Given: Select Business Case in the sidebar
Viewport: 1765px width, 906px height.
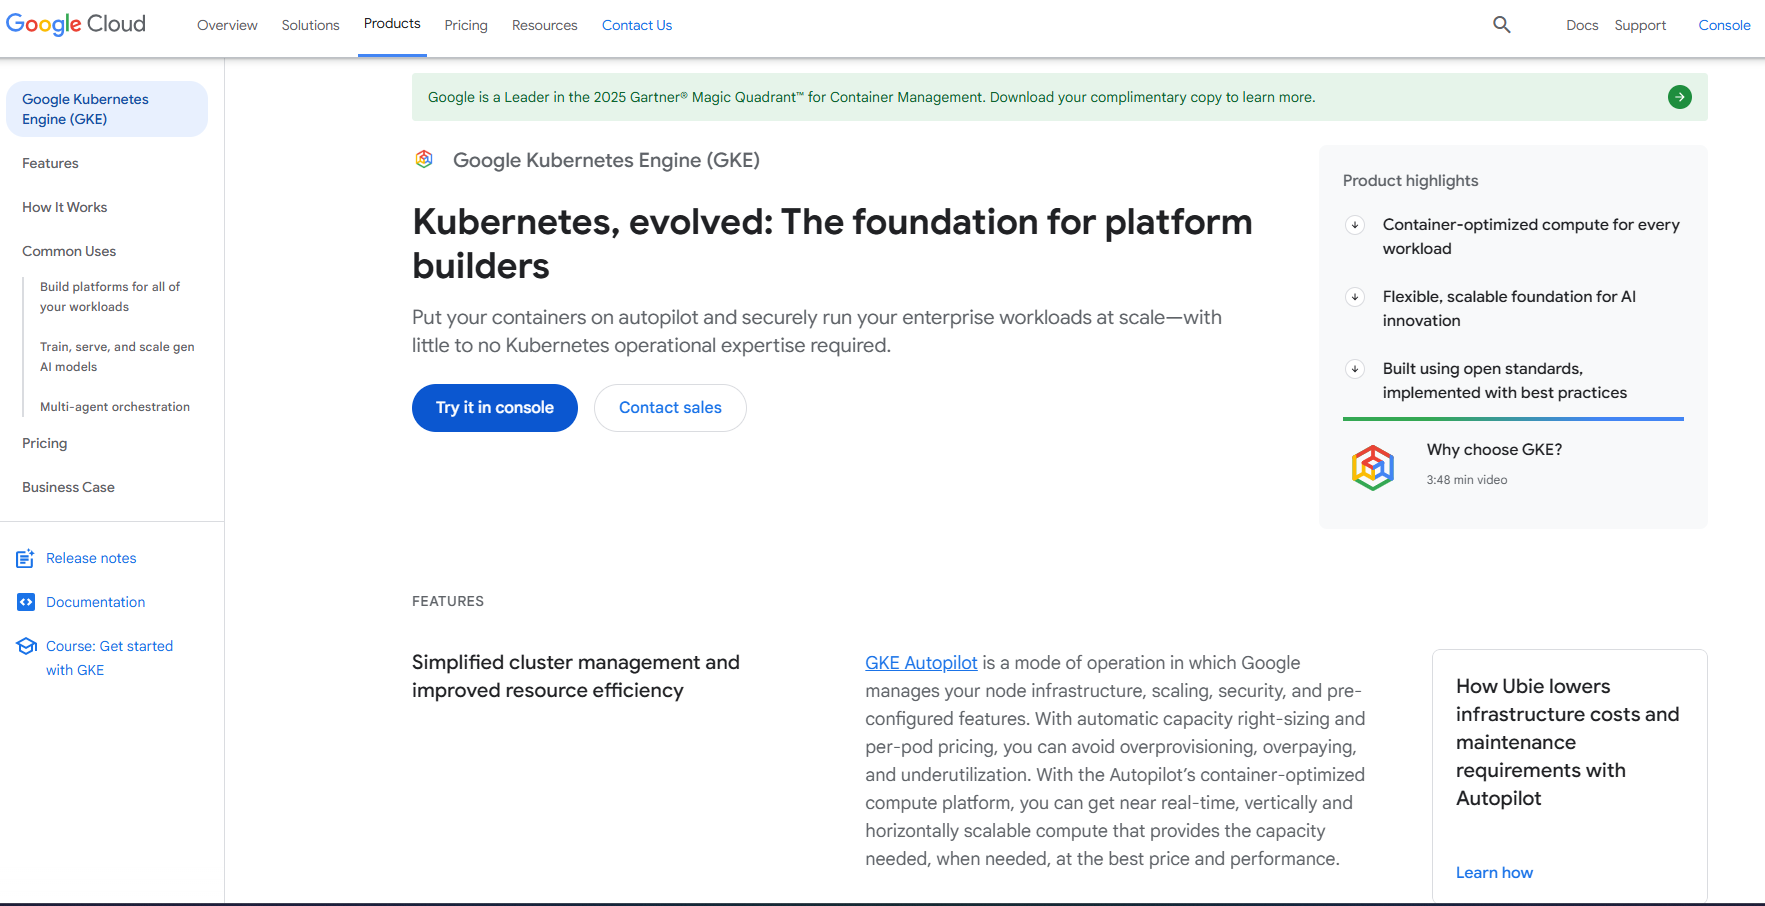Looking at the screenshot, I should [x=68, y=487].
